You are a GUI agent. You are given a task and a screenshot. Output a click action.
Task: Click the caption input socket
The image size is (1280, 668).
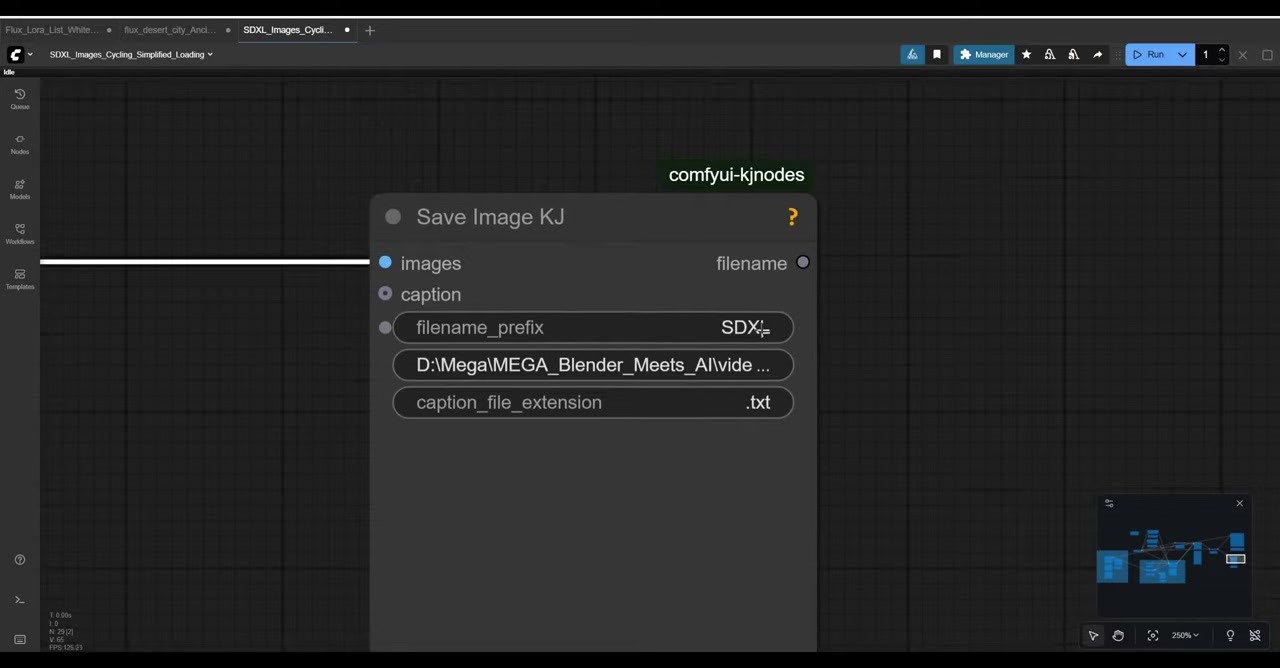point(385,294)
